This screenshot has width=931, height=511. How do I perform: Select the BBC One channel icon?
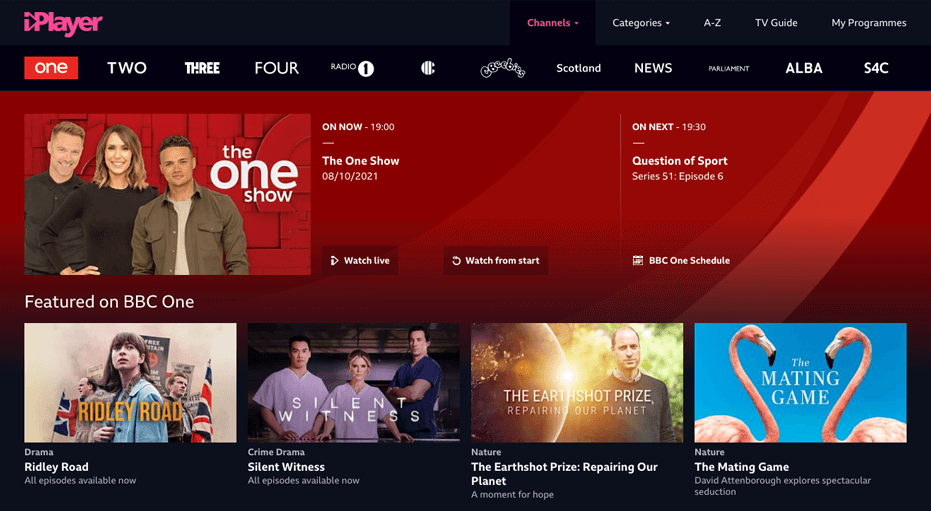(x=51, y=68)
